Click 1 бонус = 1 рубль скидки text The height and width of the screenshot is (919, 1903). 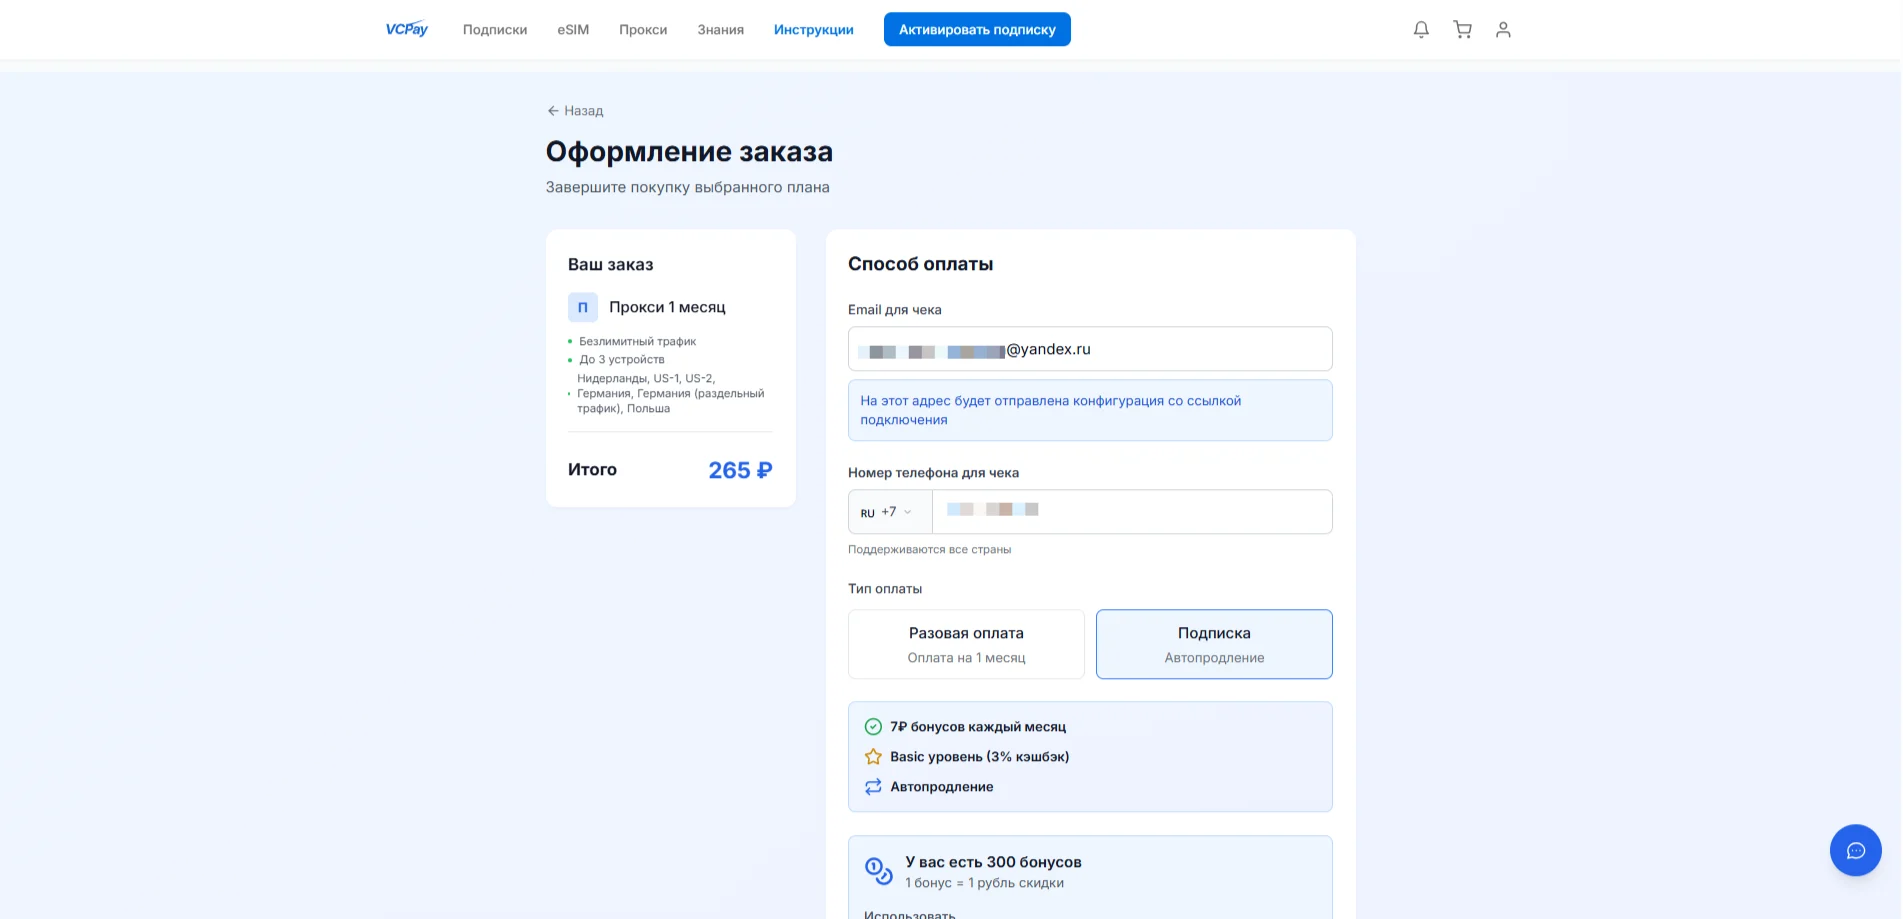coord(984,883)
